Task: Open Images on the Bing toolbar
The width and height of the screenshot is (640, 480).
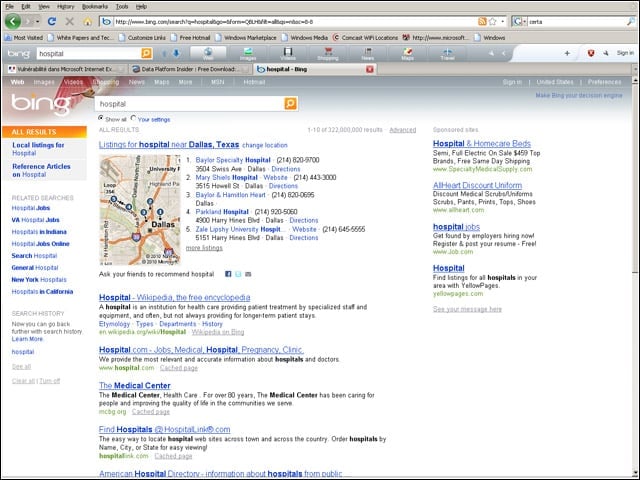Action: [248, 53]
